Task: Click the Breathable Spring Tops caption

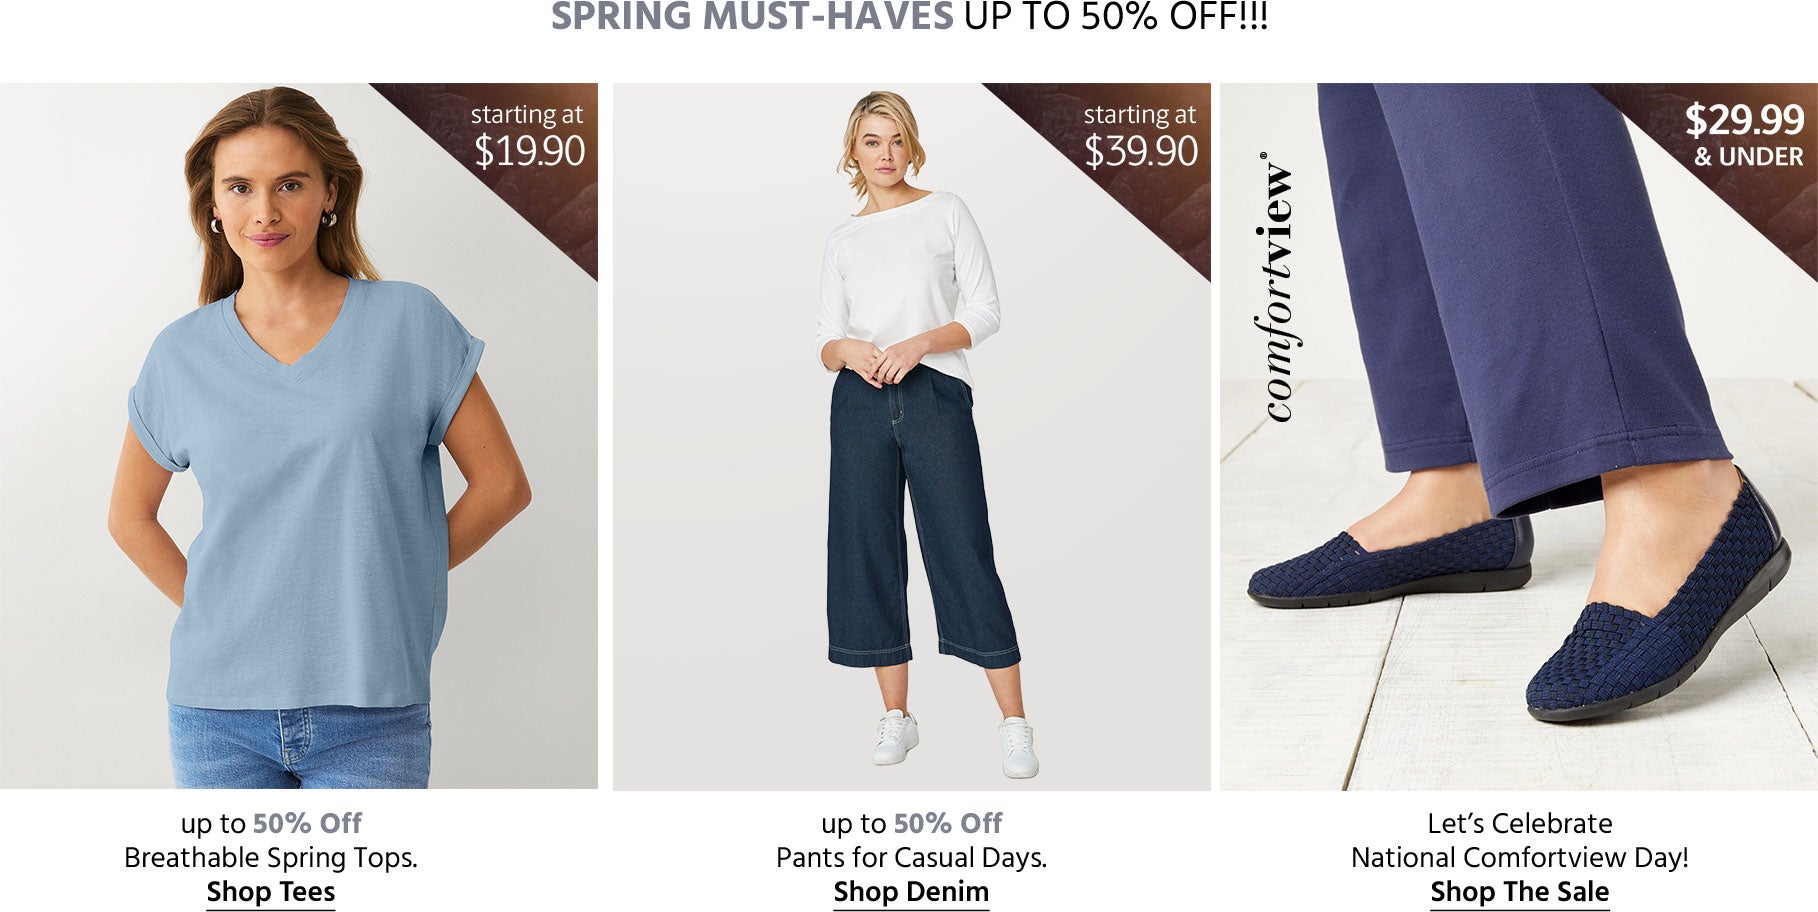Action: tap(271, 858)
